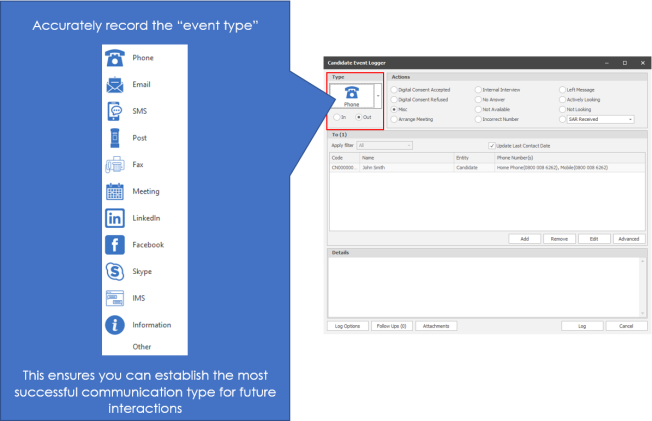Select the Fax machine icon

pyautogui.click(x=115, y=165)
